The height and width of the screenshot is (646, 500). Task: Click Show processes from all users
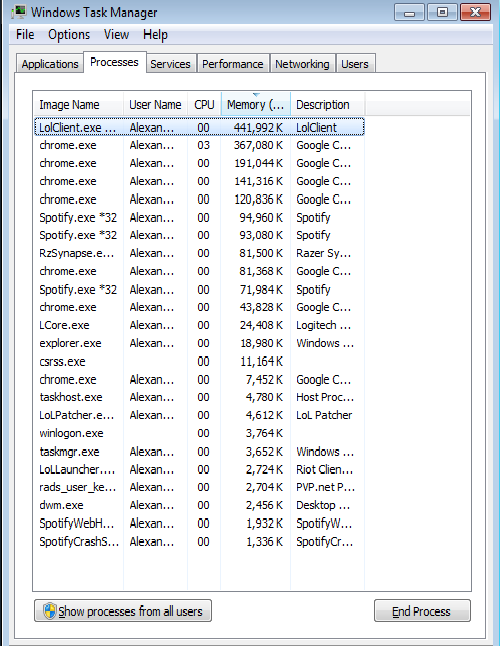123,611
